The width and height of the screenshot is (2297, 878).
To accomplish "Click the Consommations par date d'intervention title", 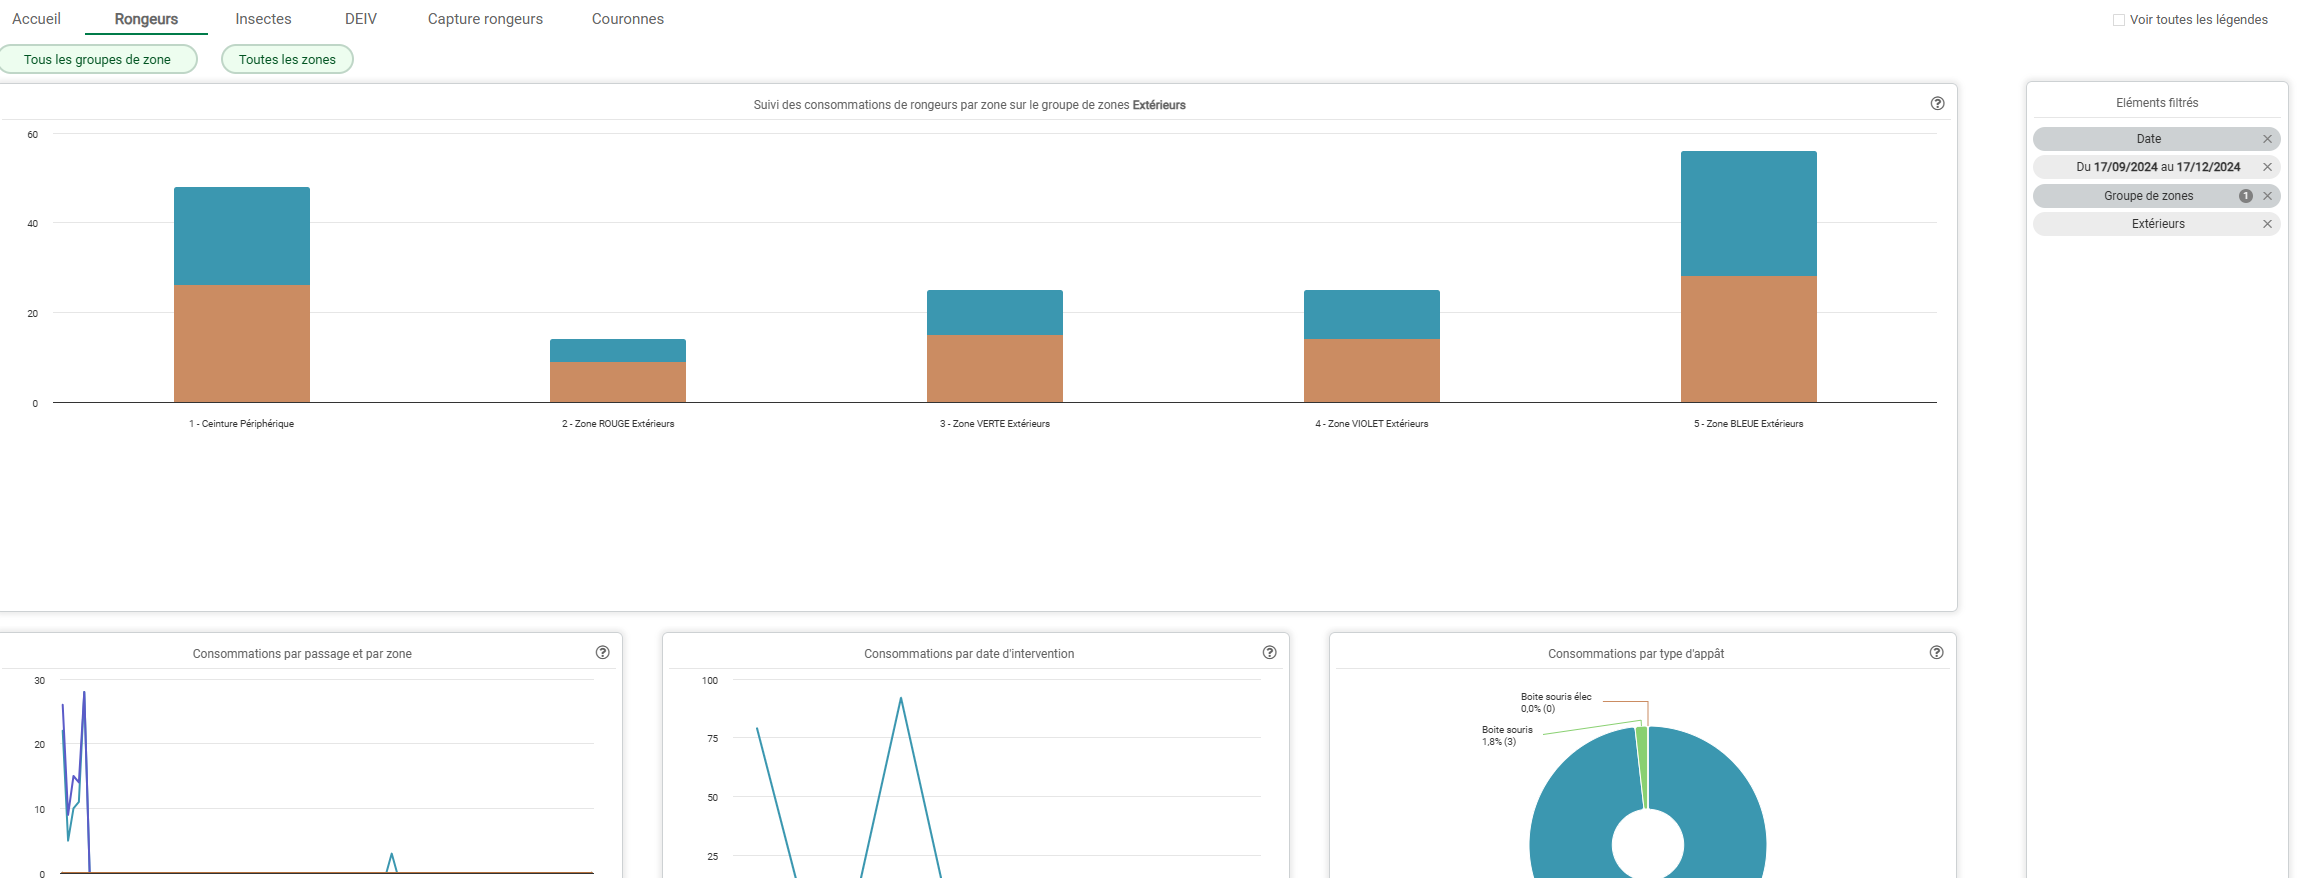I will 969,654.
